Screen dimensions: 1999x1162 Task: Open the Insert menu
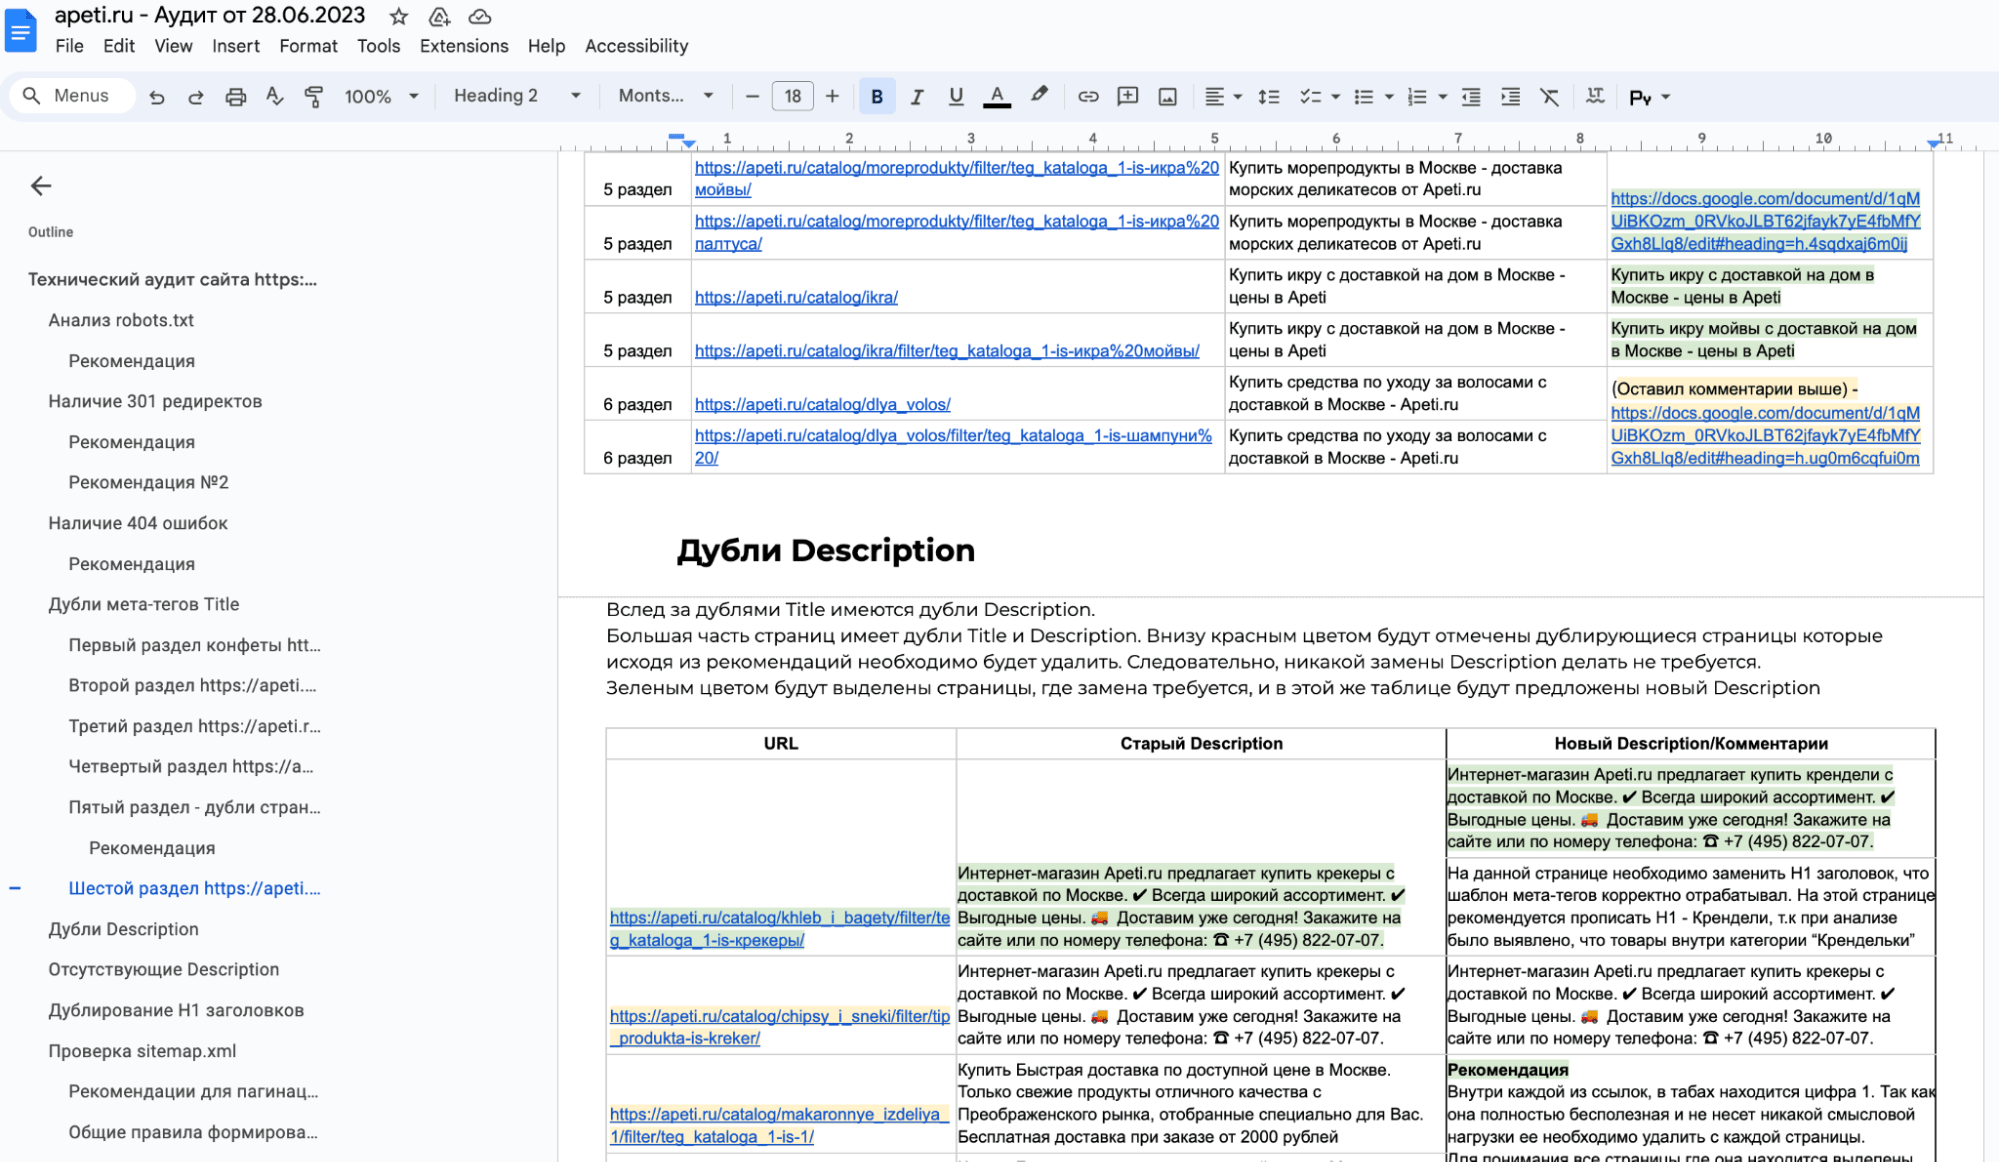pos(235,46)
